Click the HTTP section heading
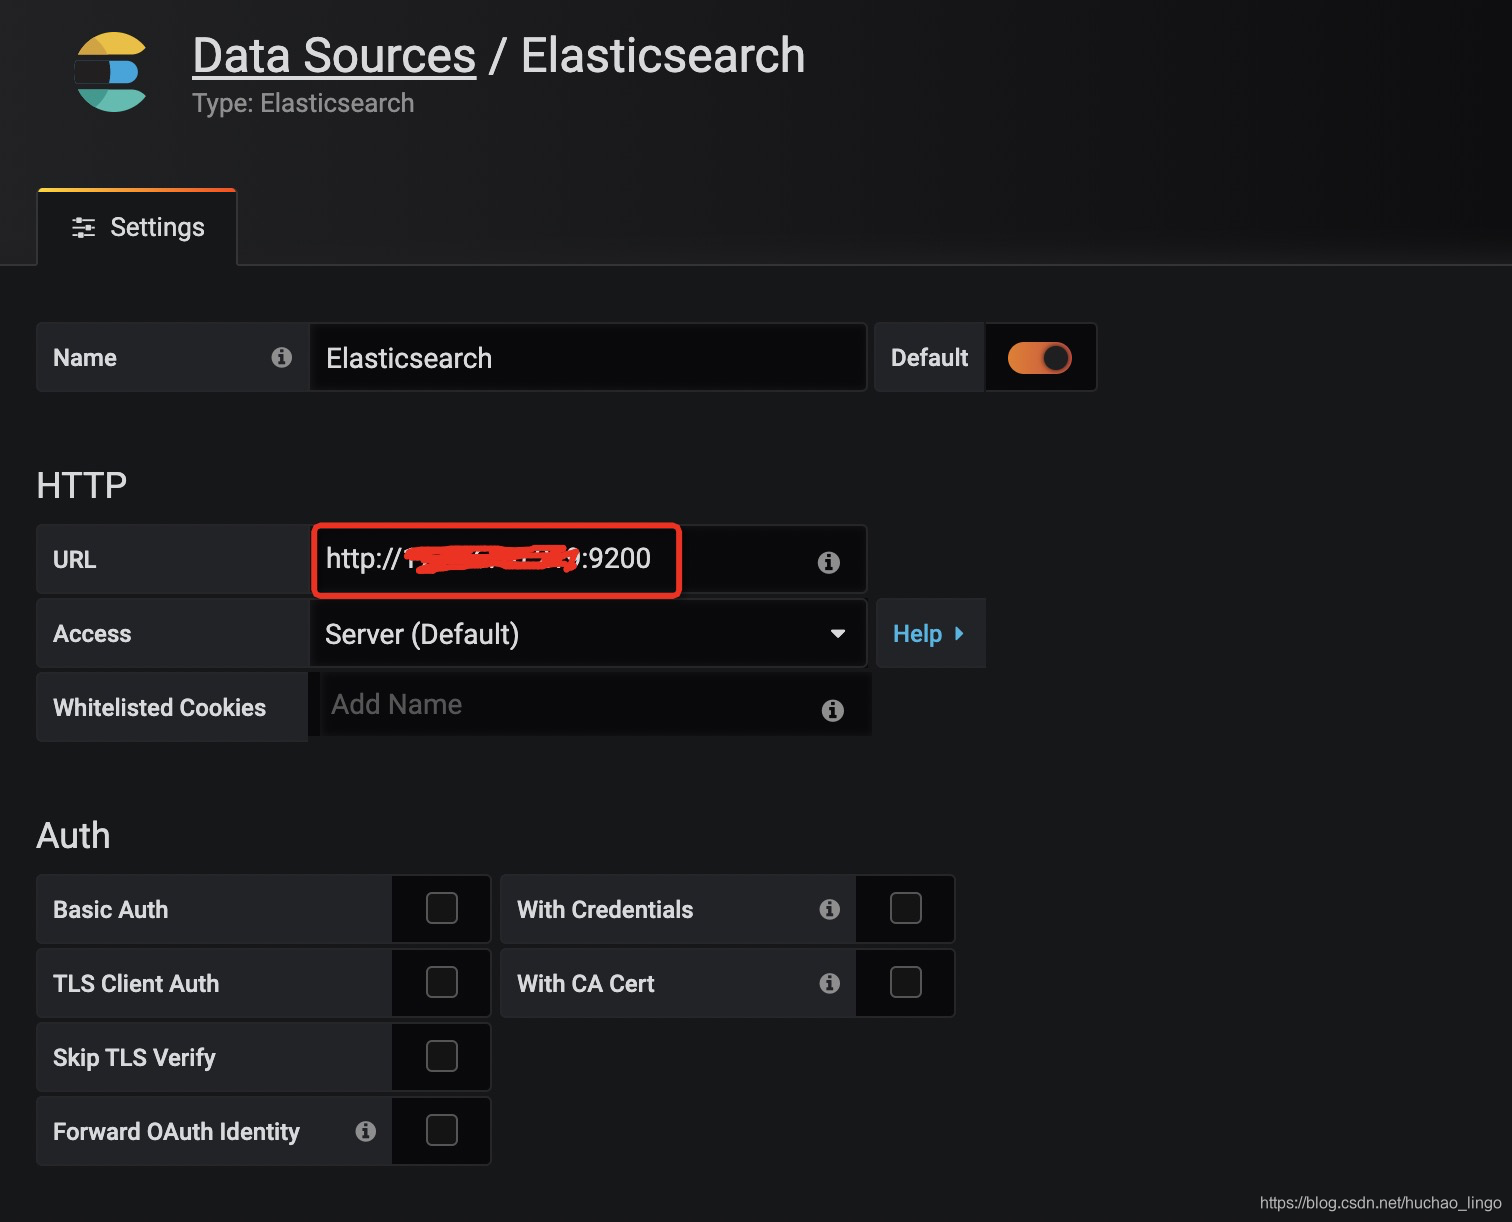Viewport: 1512px width, 1222px height. coord(82,485)
